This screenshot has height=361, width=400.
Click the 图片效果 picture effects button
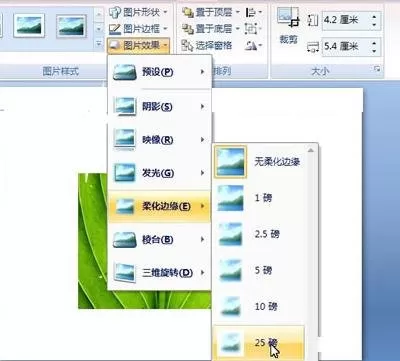[138, 45]
